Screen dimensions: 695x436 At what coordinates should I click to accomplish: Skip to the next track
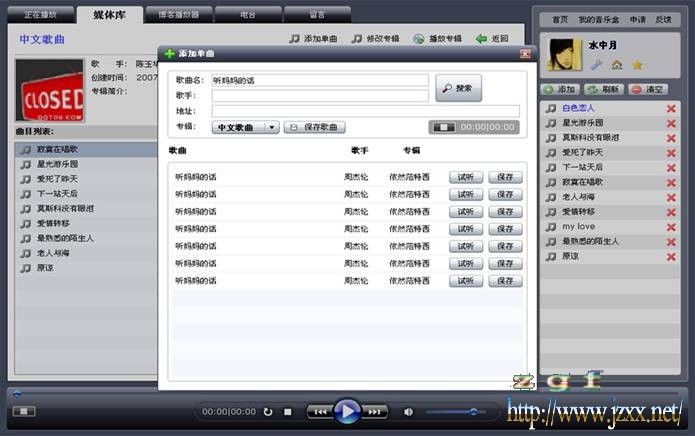click(x=374, y=411)
